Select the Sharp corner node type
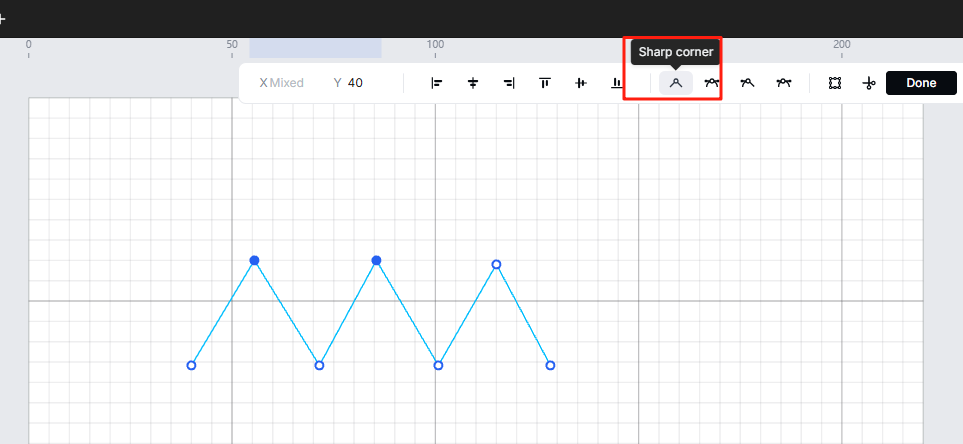This screenshot has width=963, height=444. point(676,83)
